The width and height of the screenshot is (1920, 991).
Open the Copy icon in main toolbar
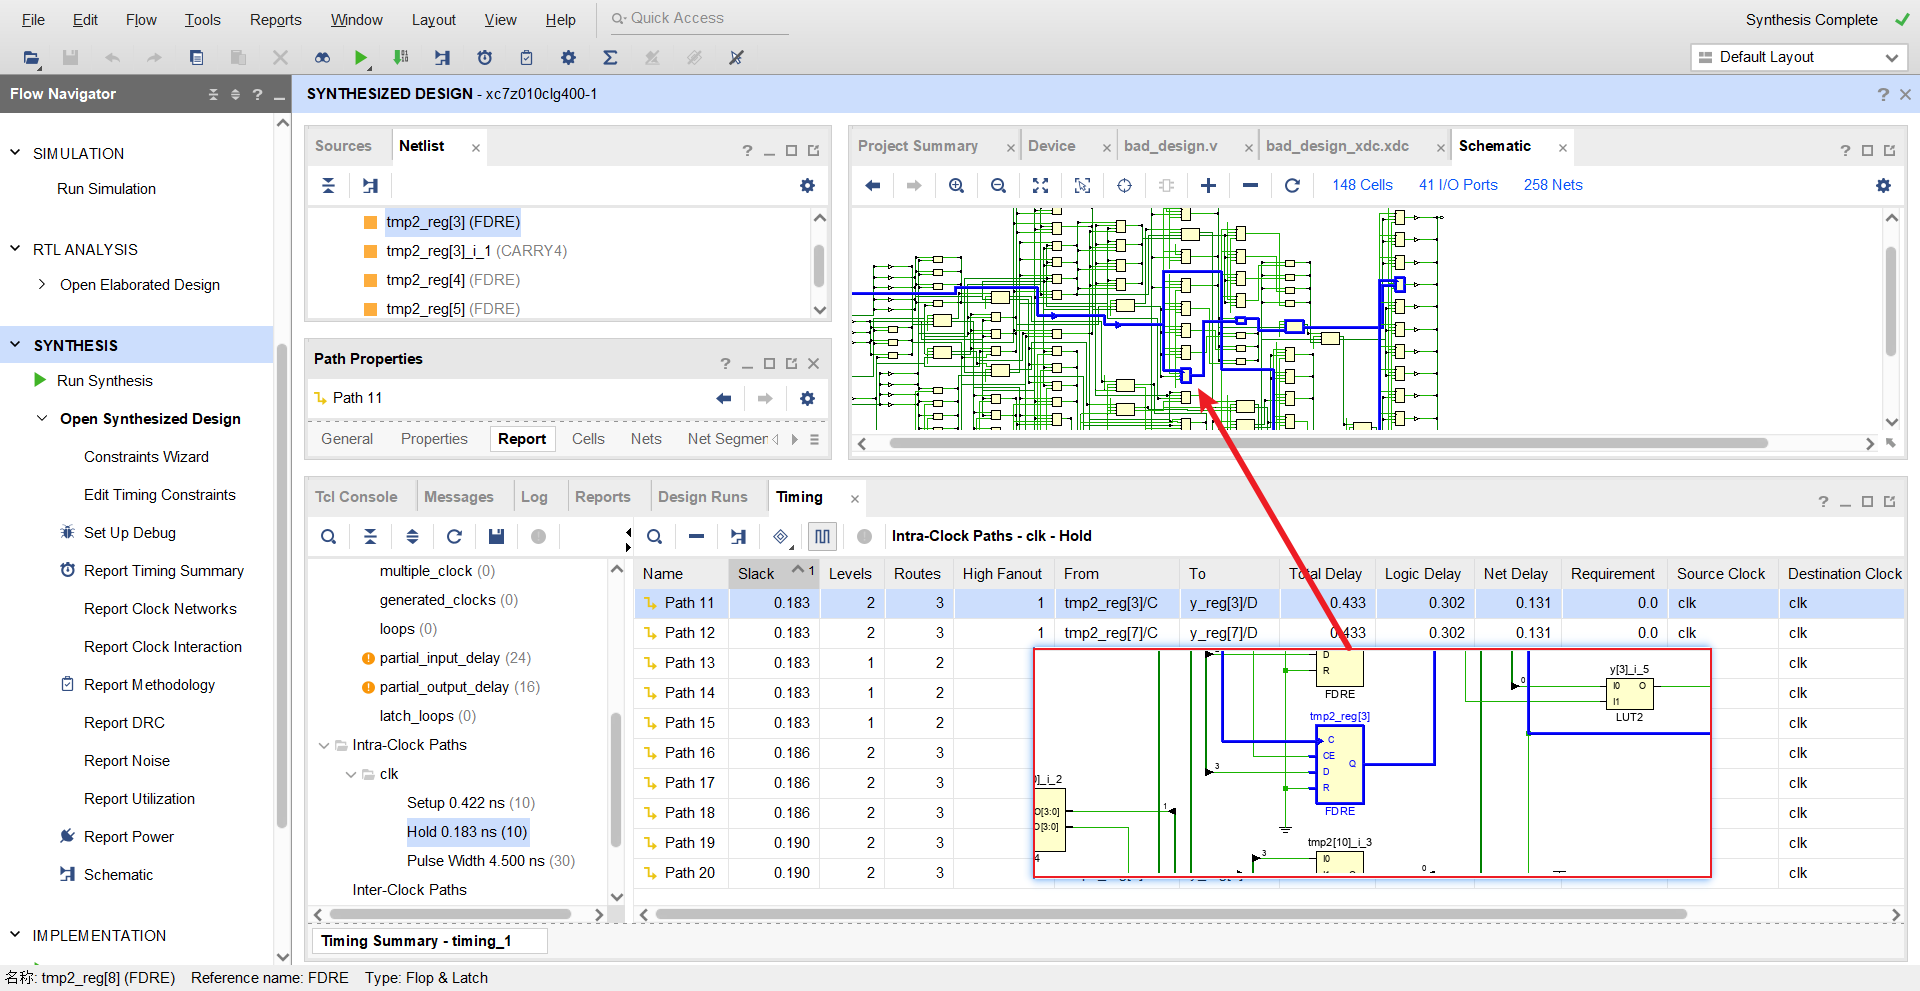coord(196,58)
